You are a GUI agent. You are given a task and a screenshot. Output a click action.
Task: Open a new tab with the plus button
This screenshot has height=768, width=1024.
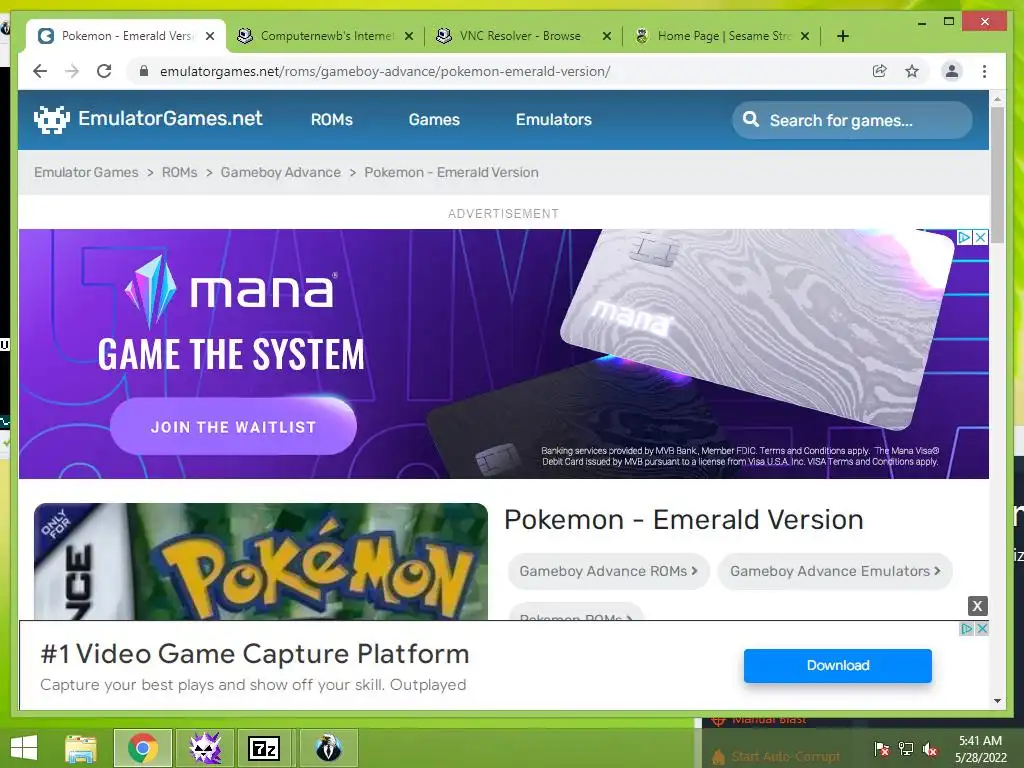843,36
